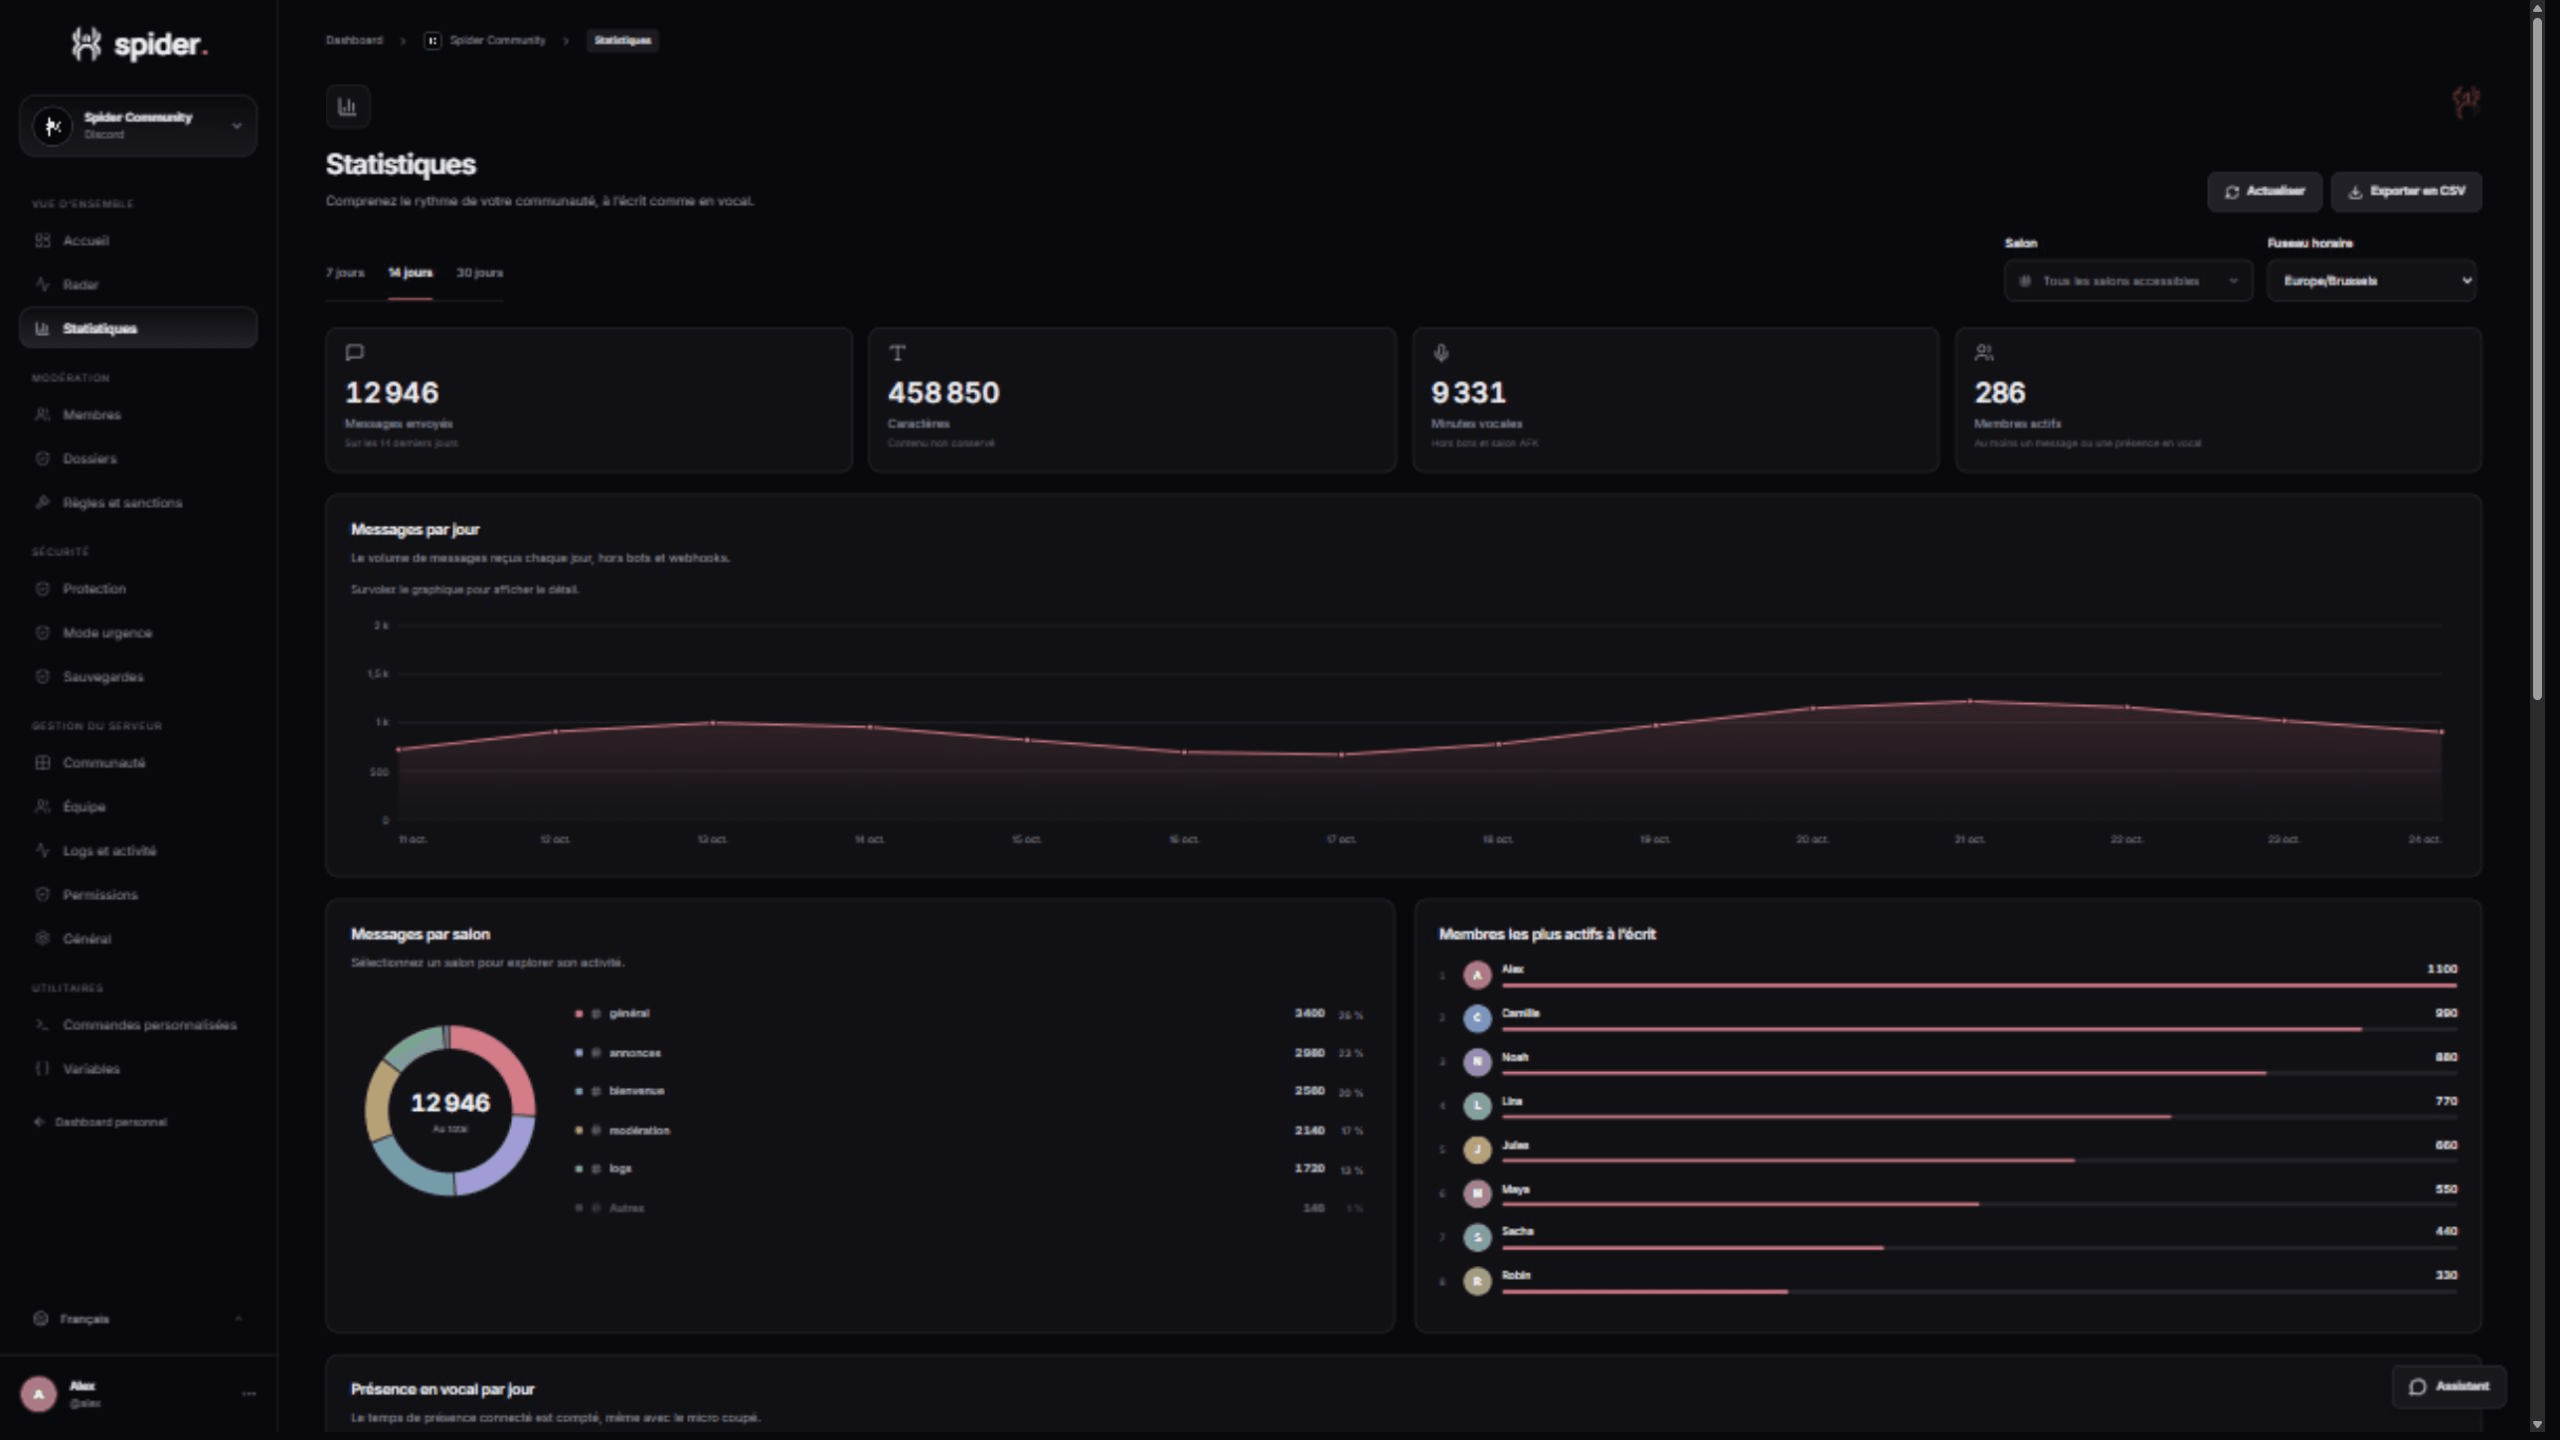Open the Salon channel dropdown
This screenshot has height=1440, width=2560.
[x=2128, y=281]
